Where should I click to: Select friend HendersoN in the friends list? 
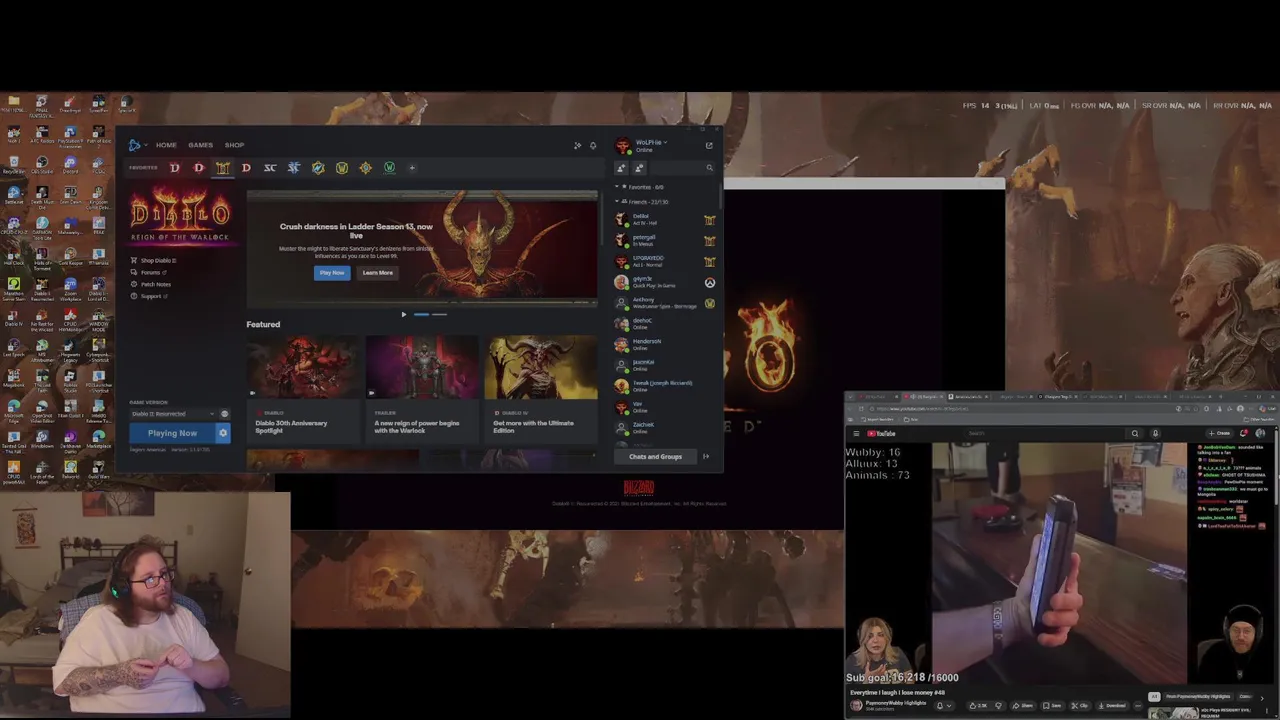point(665,344)
